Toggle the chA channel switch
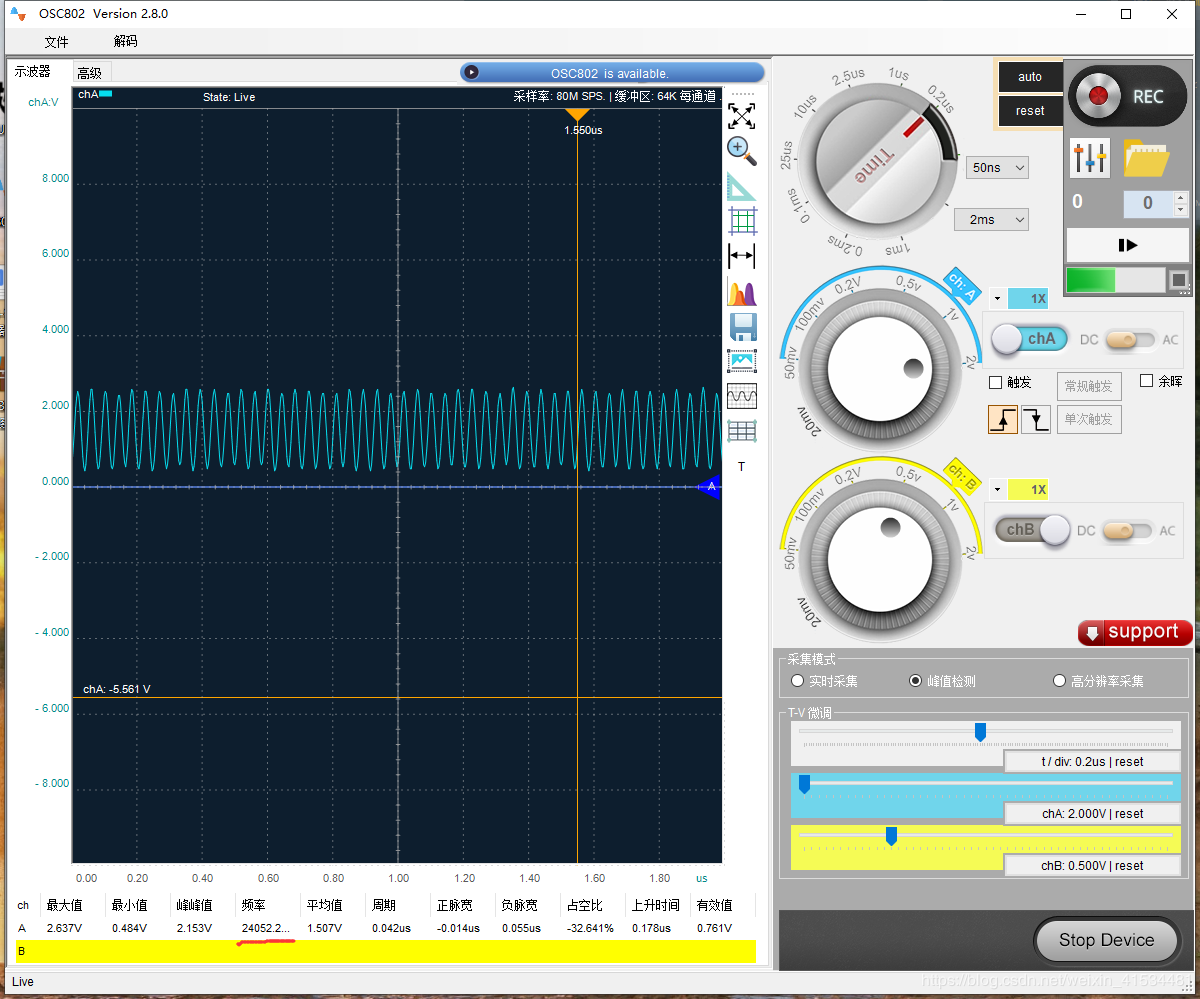The width and height of the screenshot is (1200, 999). (x=1029, y=339)
